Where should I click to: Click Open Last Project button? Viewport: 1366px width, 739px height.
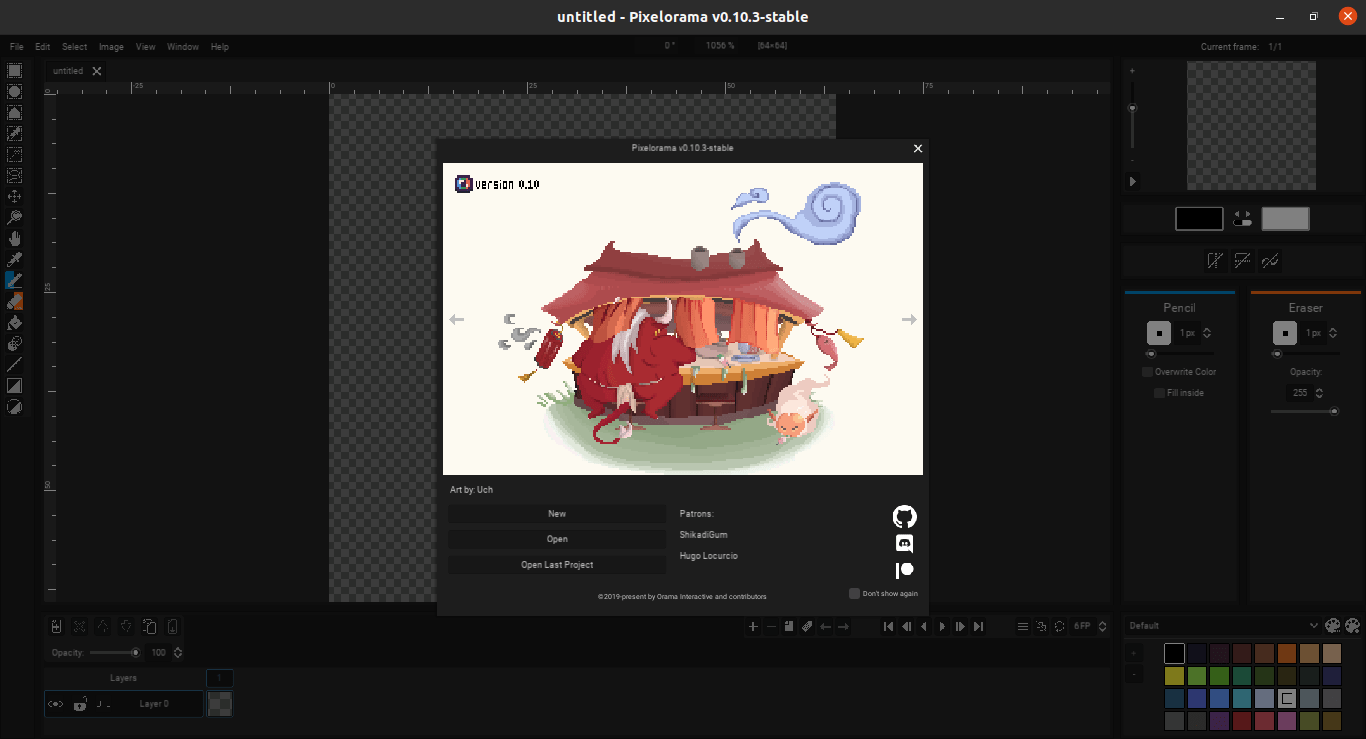557,565
